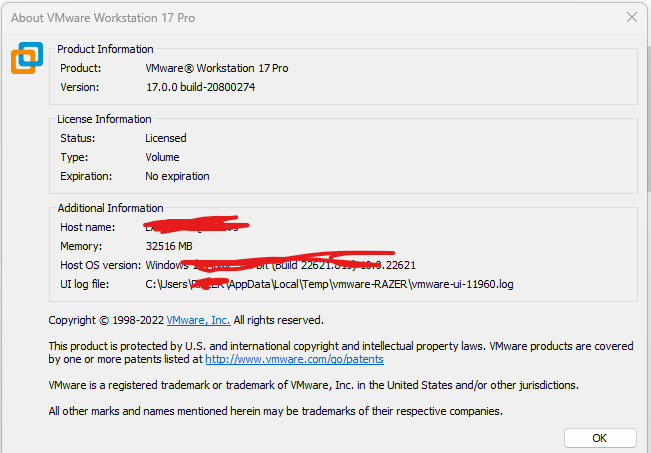Click the dialog title bar text
The image size is (651, 453).
point(103,18)
